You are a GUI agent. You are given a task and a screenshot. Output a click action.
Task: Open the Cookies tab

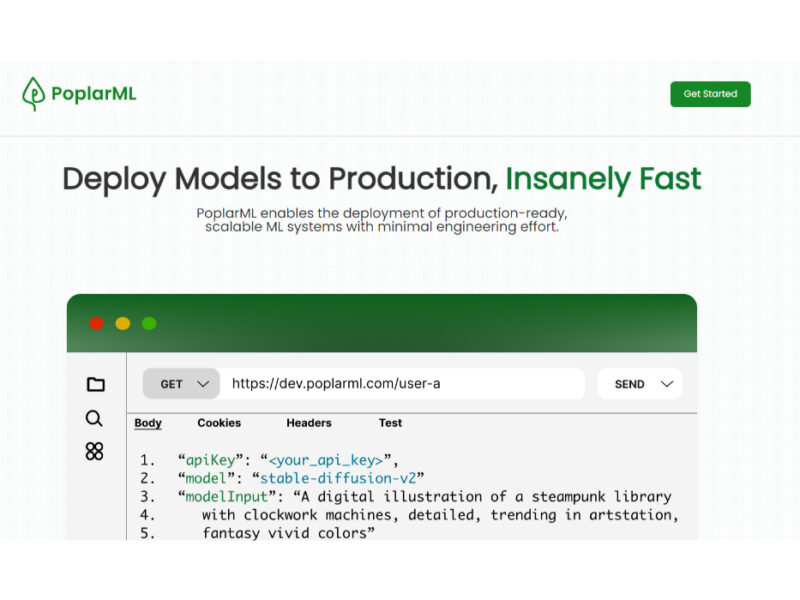[219, 423]
